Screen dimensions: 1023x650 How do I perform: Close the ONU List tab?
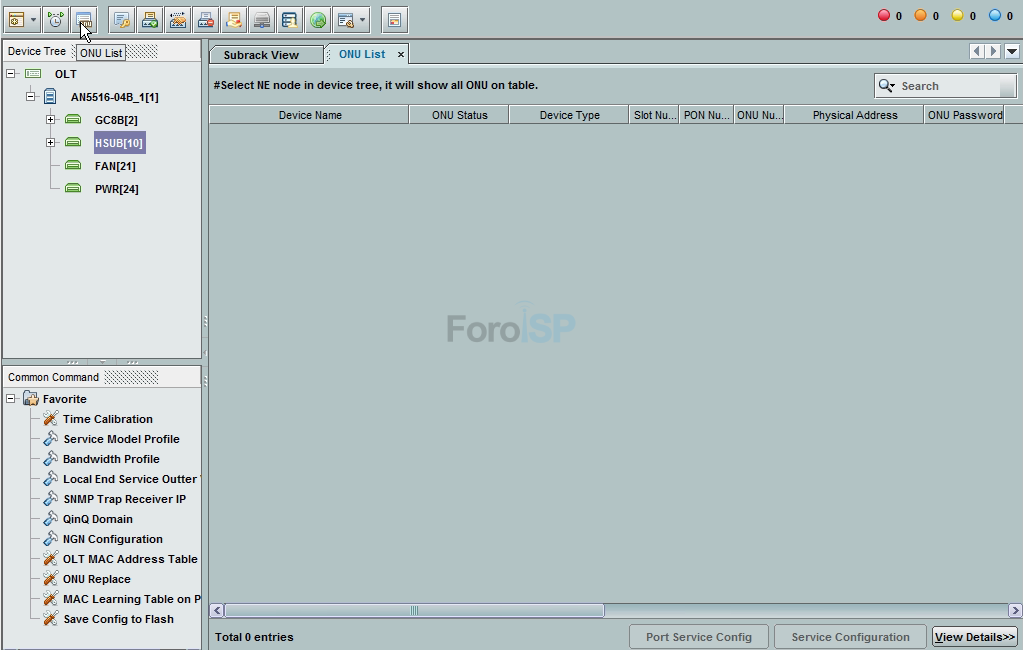click(x=401, y=55)
